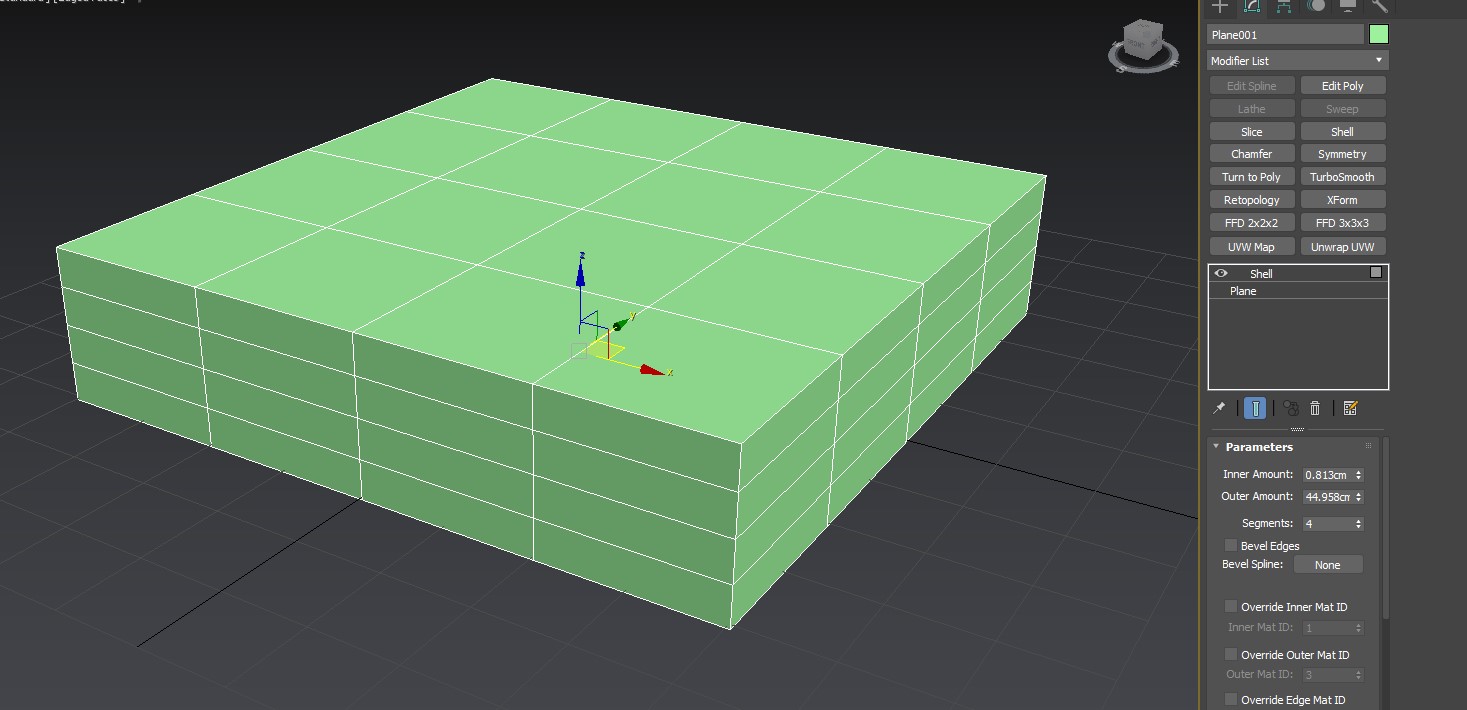Open the Create panel plus tab

click(1219, 6)
